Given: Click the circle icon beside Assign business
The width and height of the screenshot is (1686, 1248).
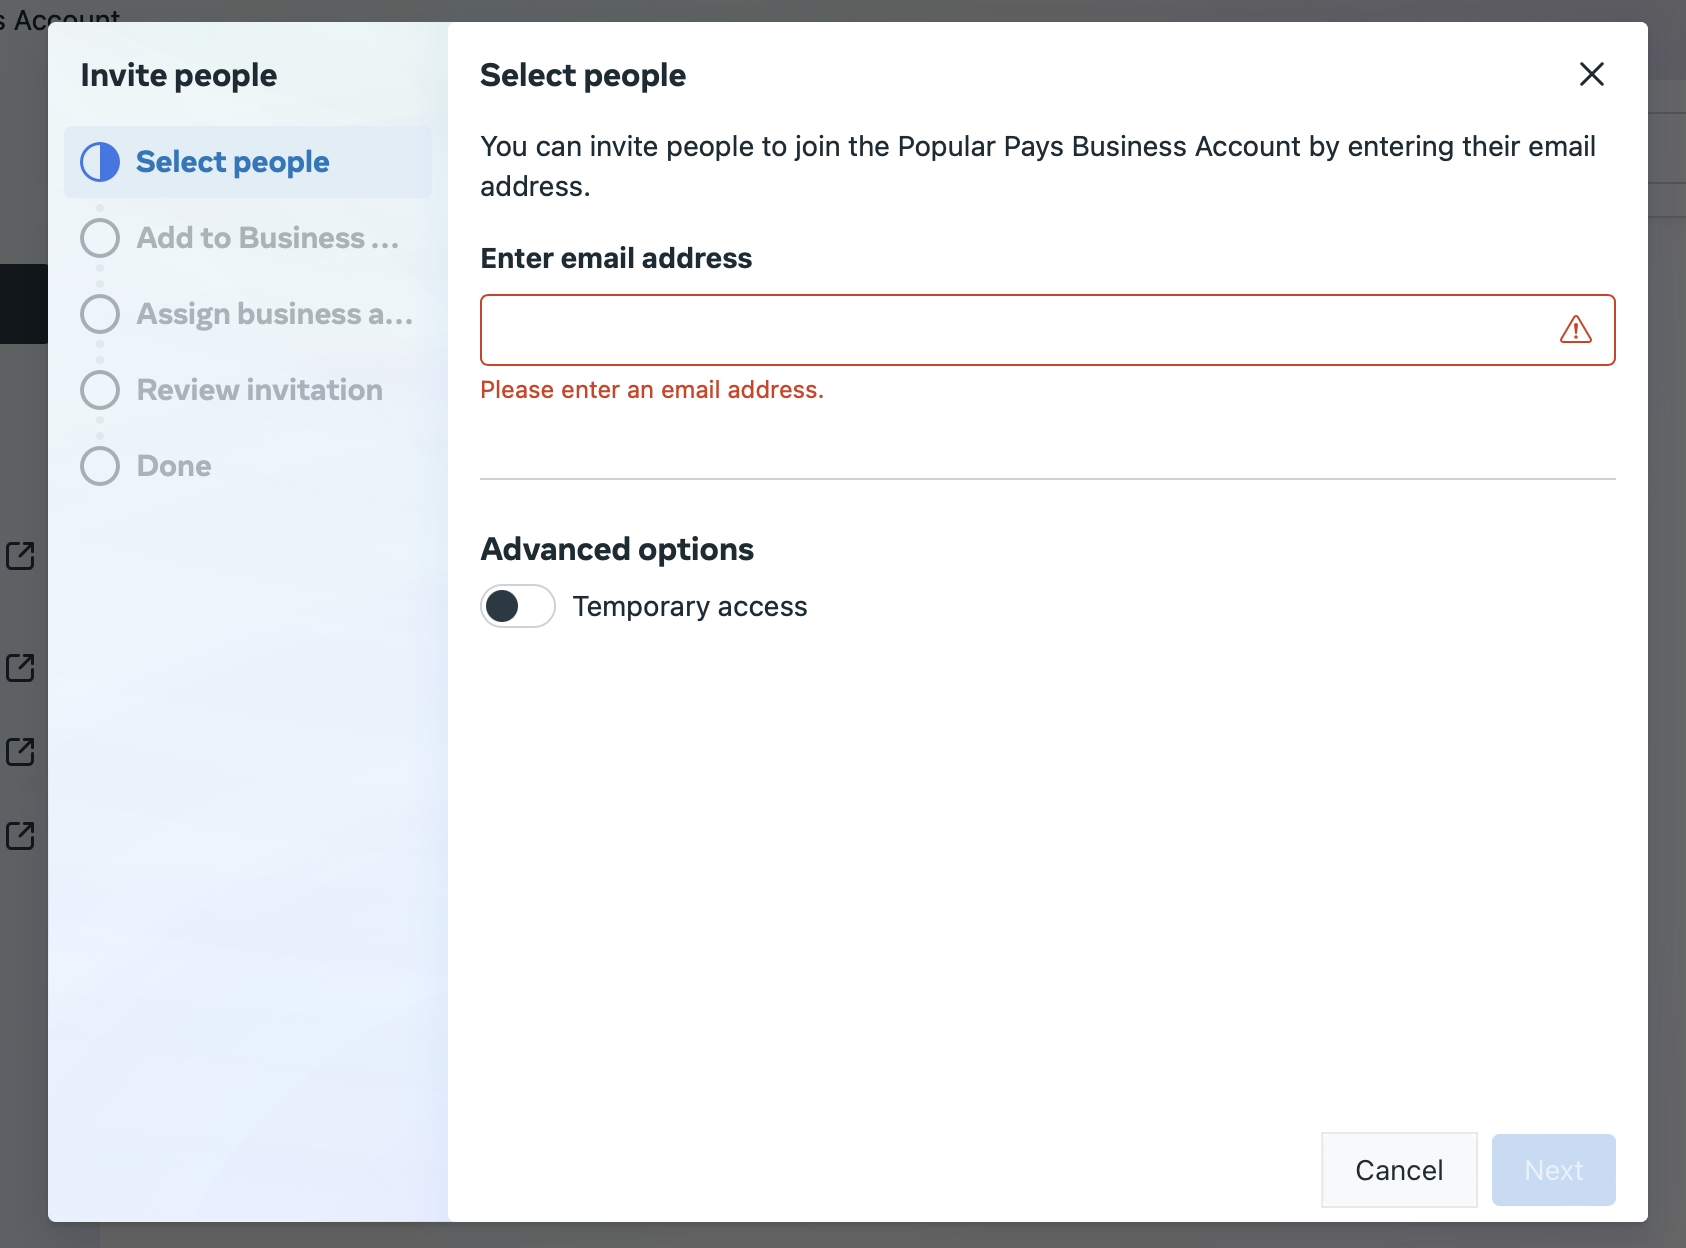Looking at the screenshot, I should click(100, 314).
